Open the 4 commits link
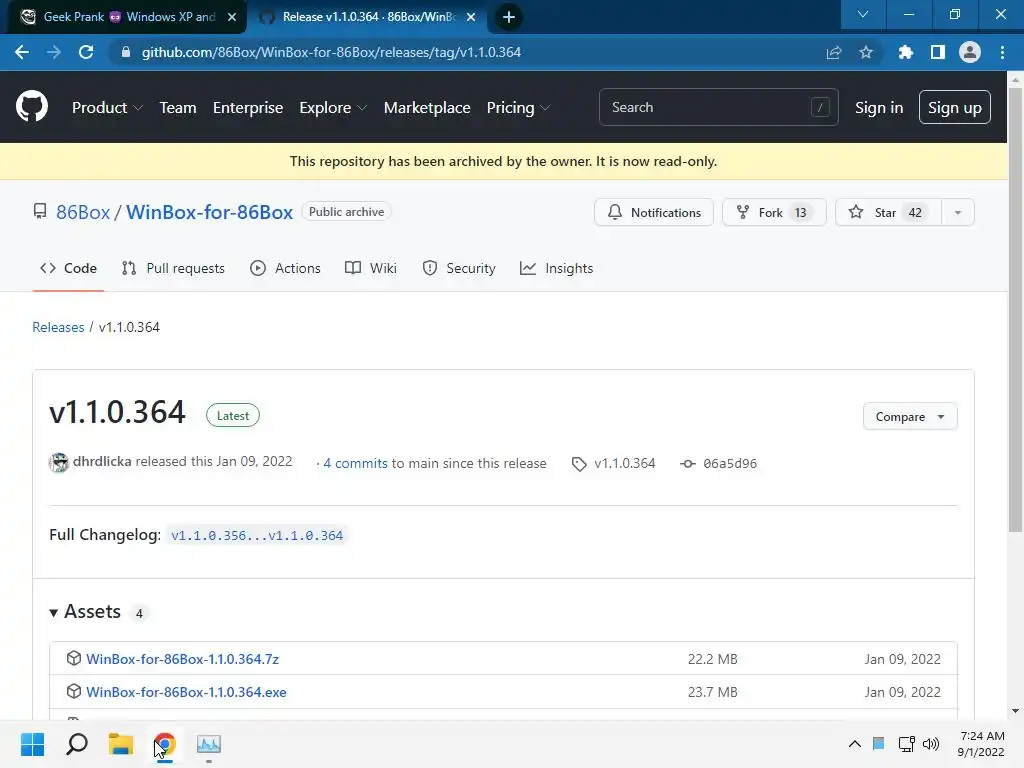1024x768 pixels. point(355,463)
